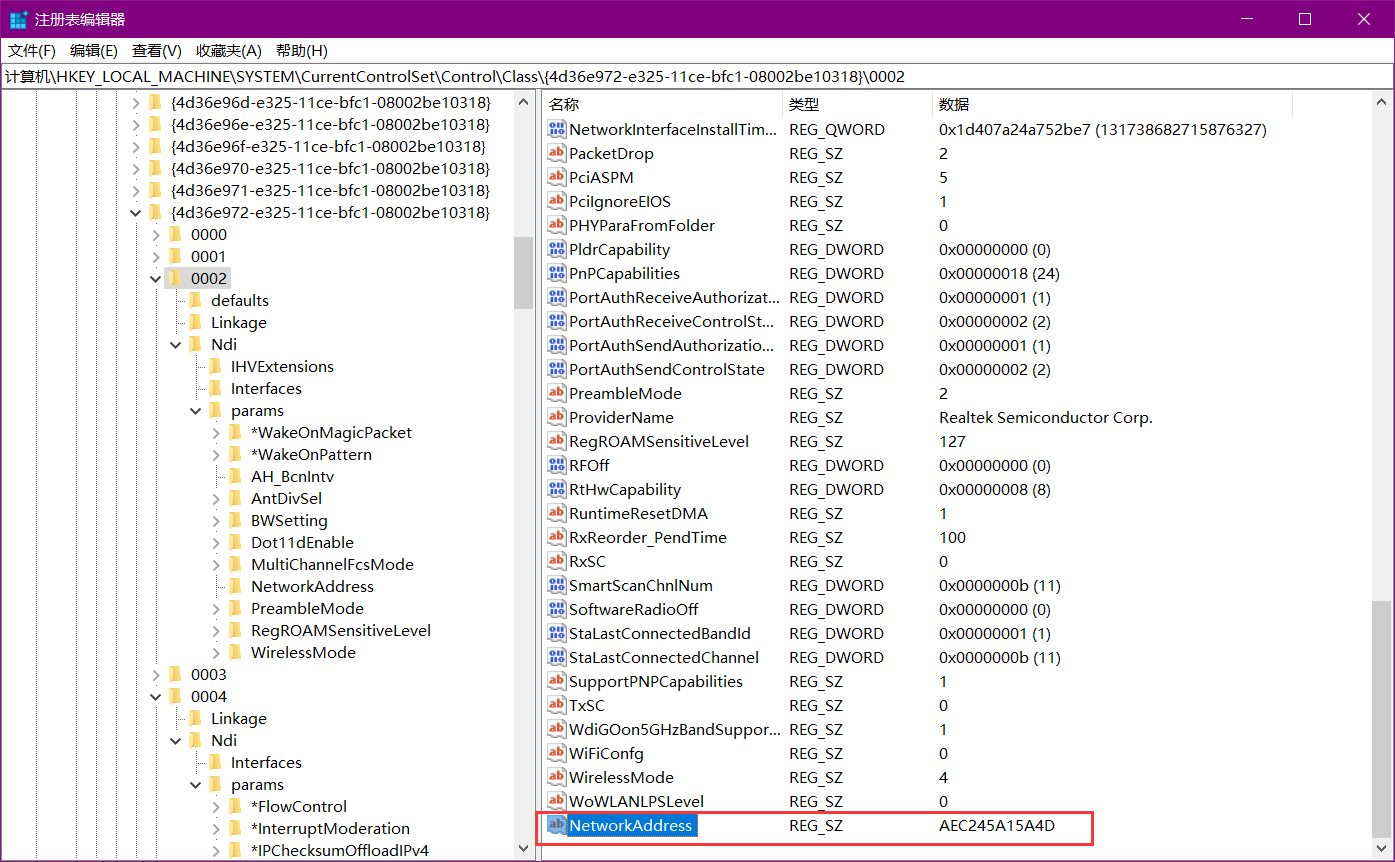Click the folder icon of BWSetting
The image size is (1395, 862).
click(235, 520)
